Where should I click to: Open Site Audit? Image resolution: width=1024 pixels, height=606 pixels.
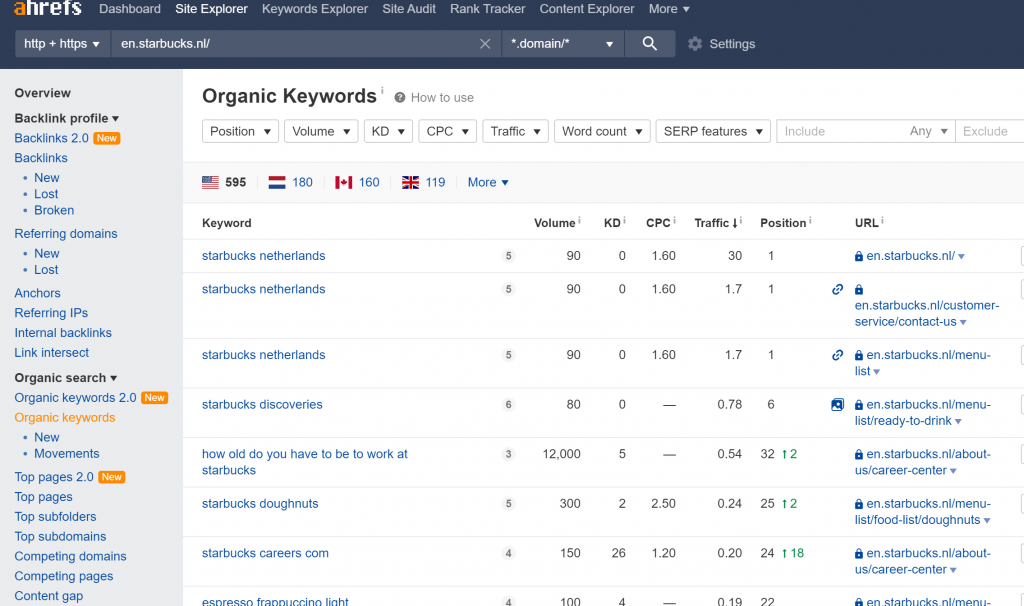pyautogui.click(x=409, y=8)
